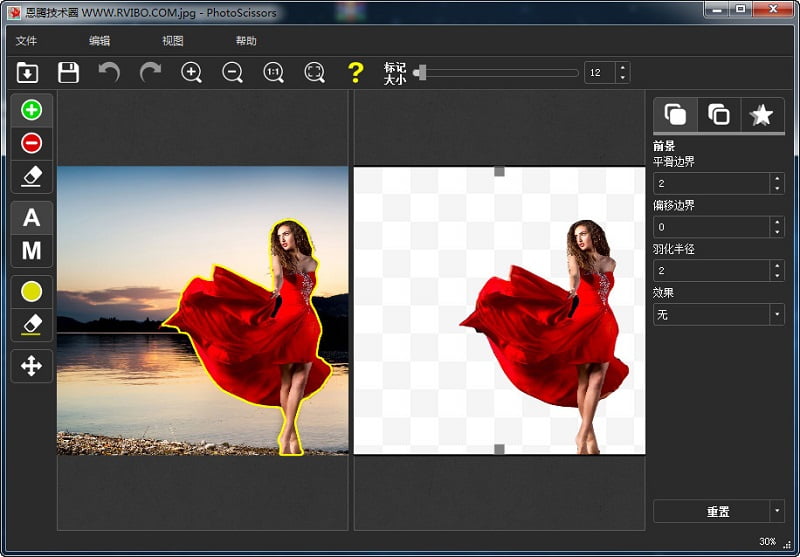Close the PhotoScissors window

coord(773,9)
